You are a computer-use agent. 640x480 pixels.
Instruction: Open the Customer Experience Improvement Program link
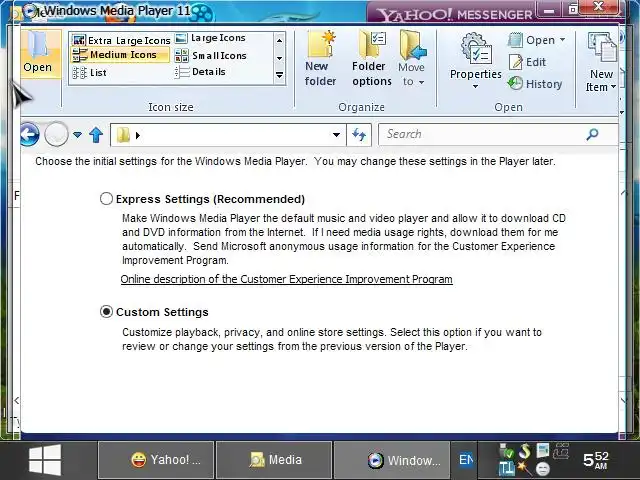(287, 279)
